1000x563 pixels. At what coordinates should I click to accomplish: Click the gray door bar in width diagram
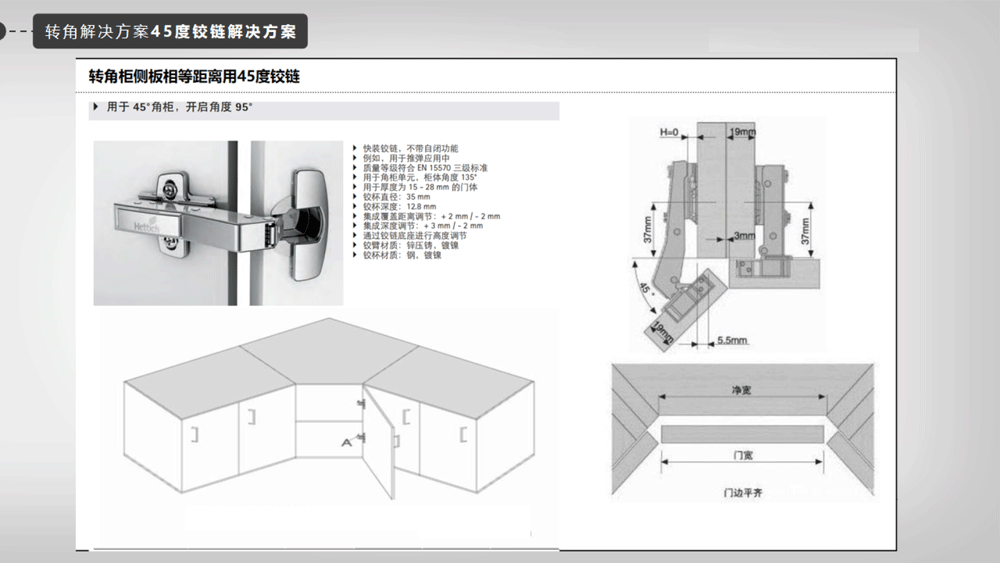pos(742,432)
